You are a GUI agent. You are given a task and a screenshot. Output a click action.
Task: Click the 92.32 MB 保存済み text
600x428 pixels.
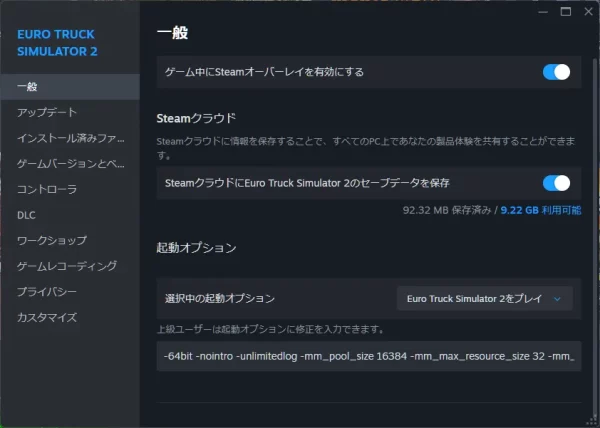click(447, 210)
